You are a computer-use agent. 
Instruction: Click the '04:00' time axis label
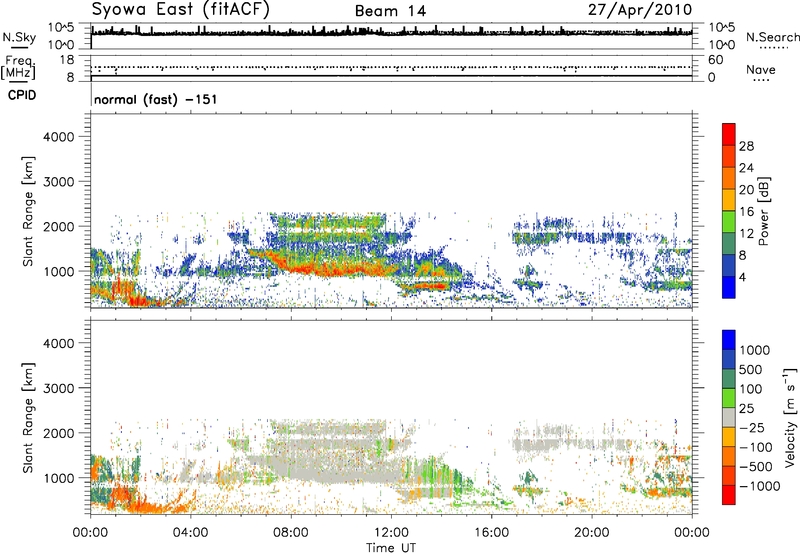click(x=190, y=533)
